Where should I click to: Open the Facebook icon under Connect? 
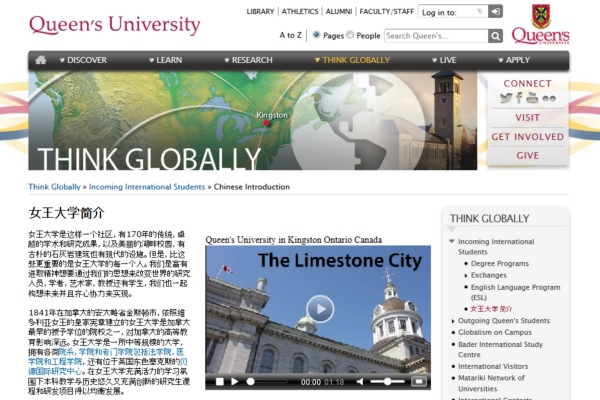point(519,98)
